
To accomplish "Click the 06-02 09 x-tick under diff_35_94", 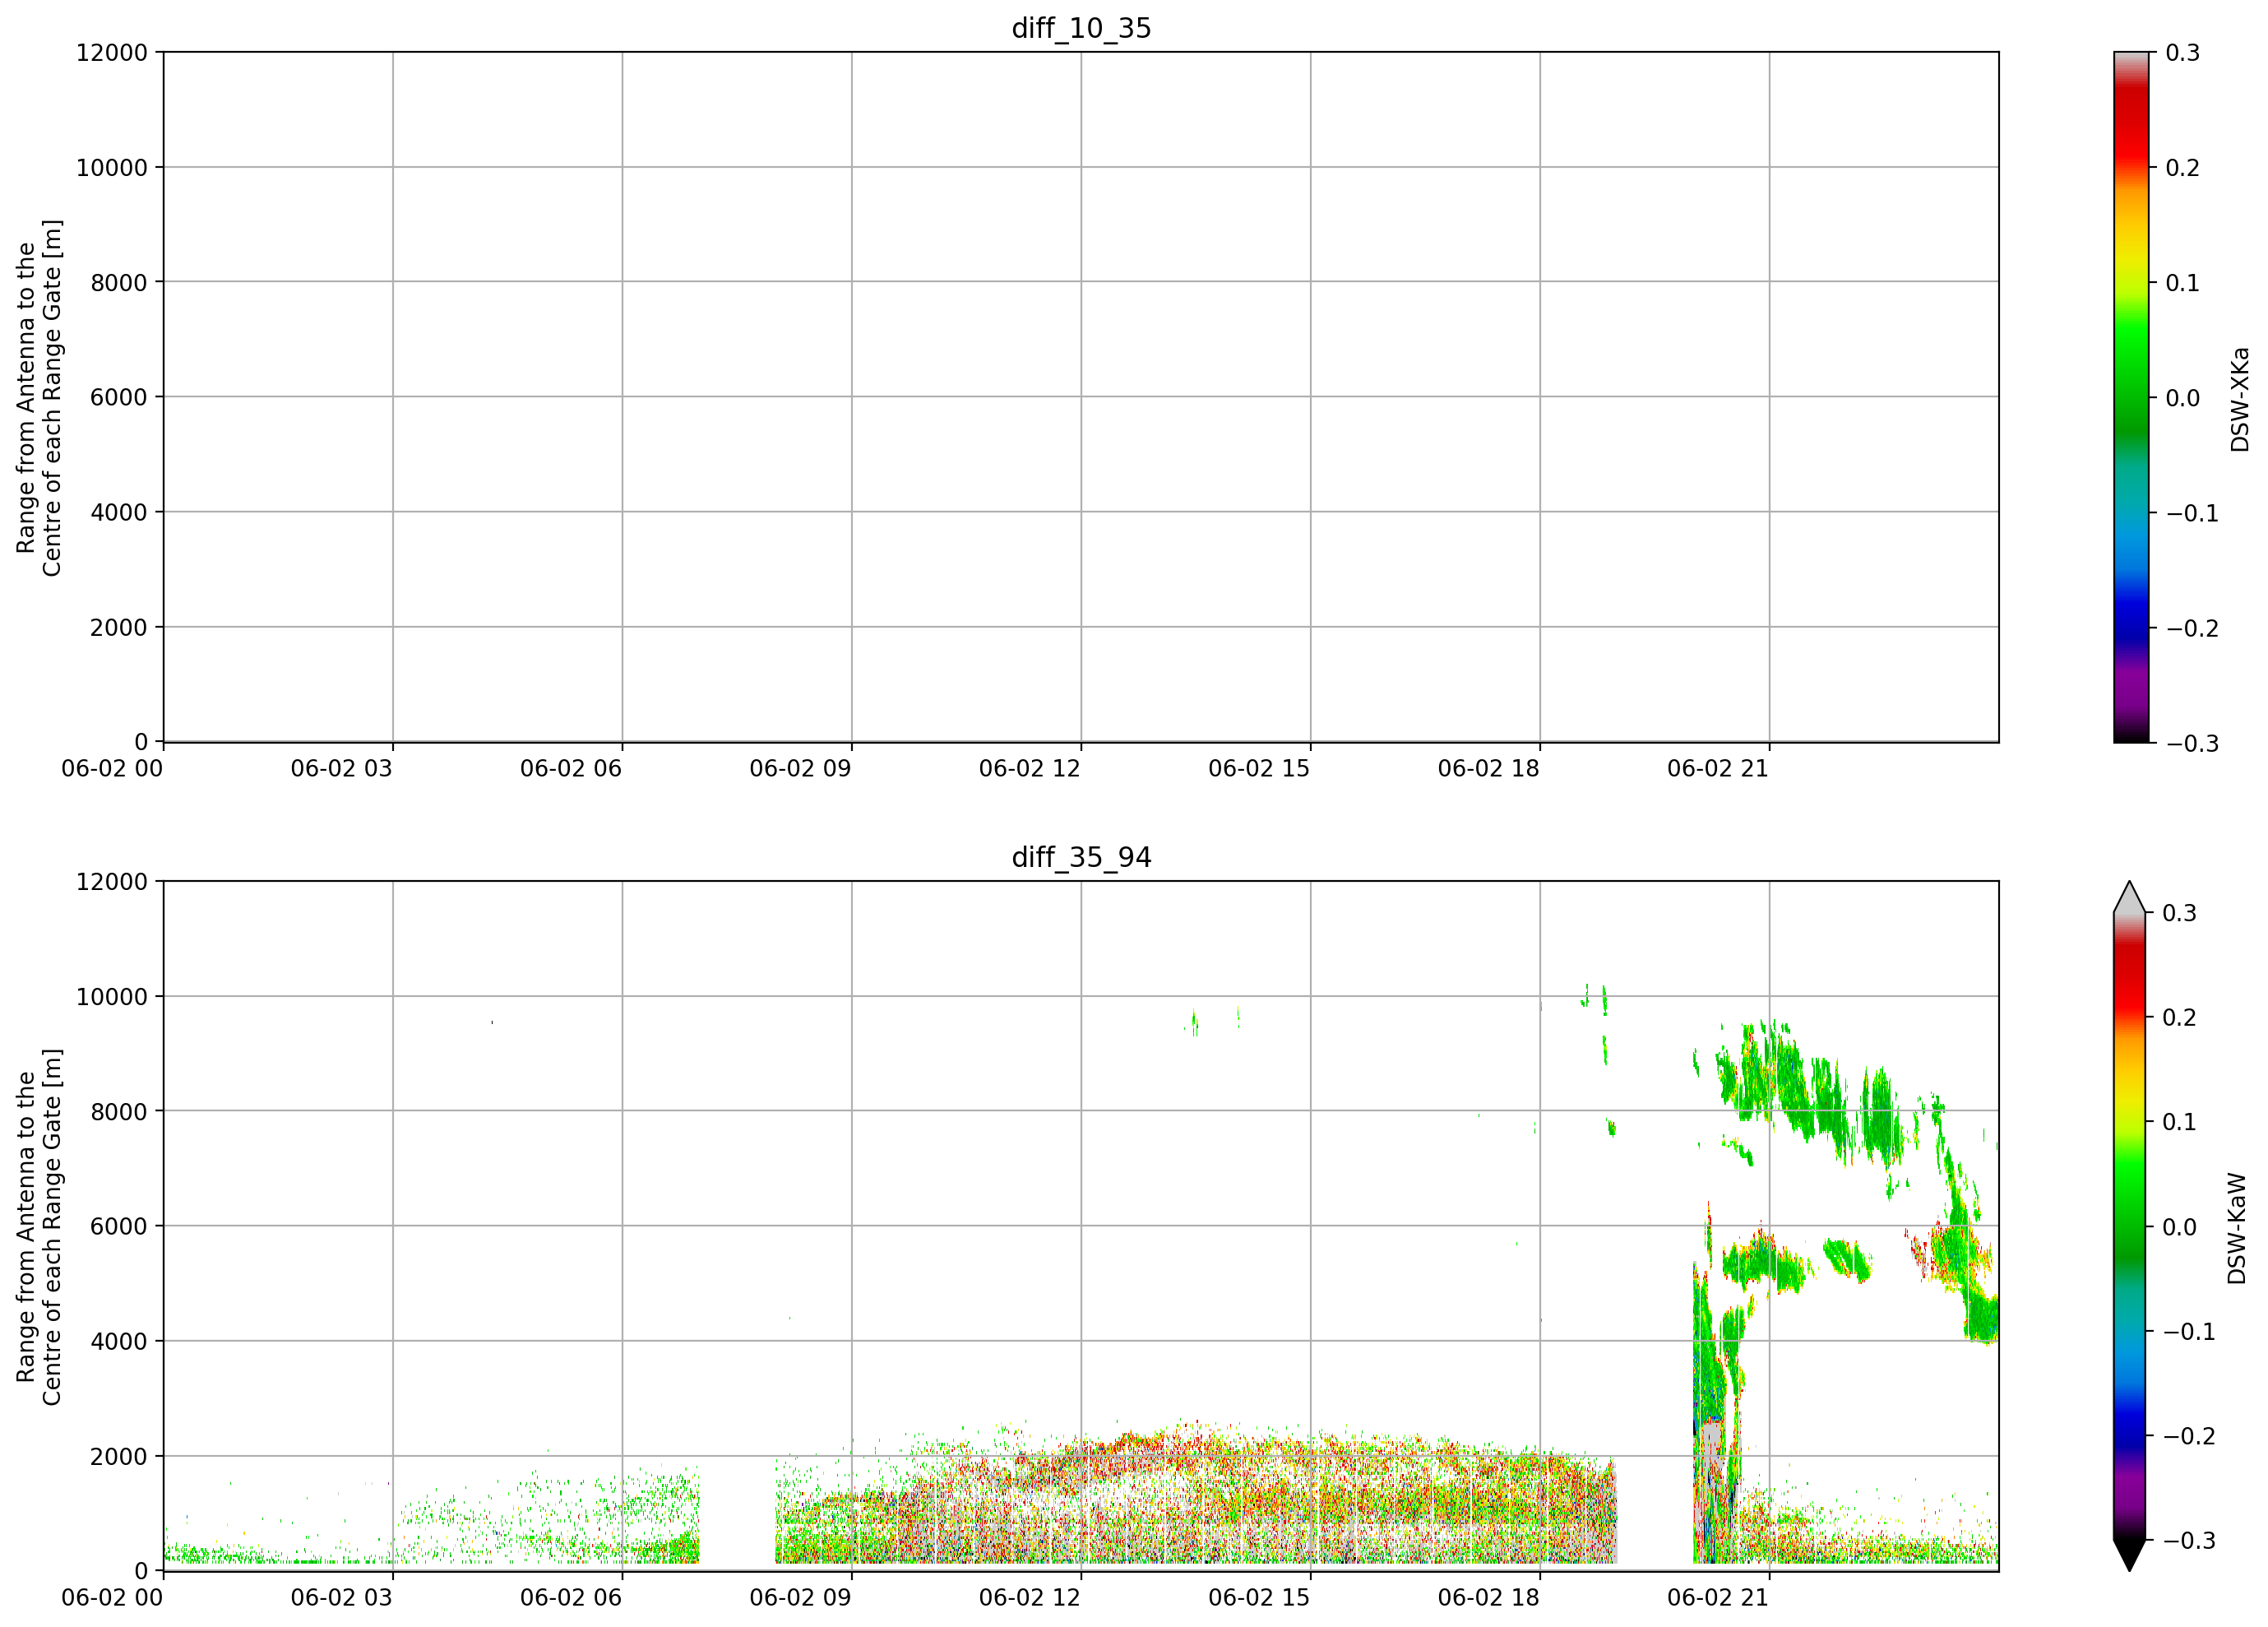I will pos(801,1597).
